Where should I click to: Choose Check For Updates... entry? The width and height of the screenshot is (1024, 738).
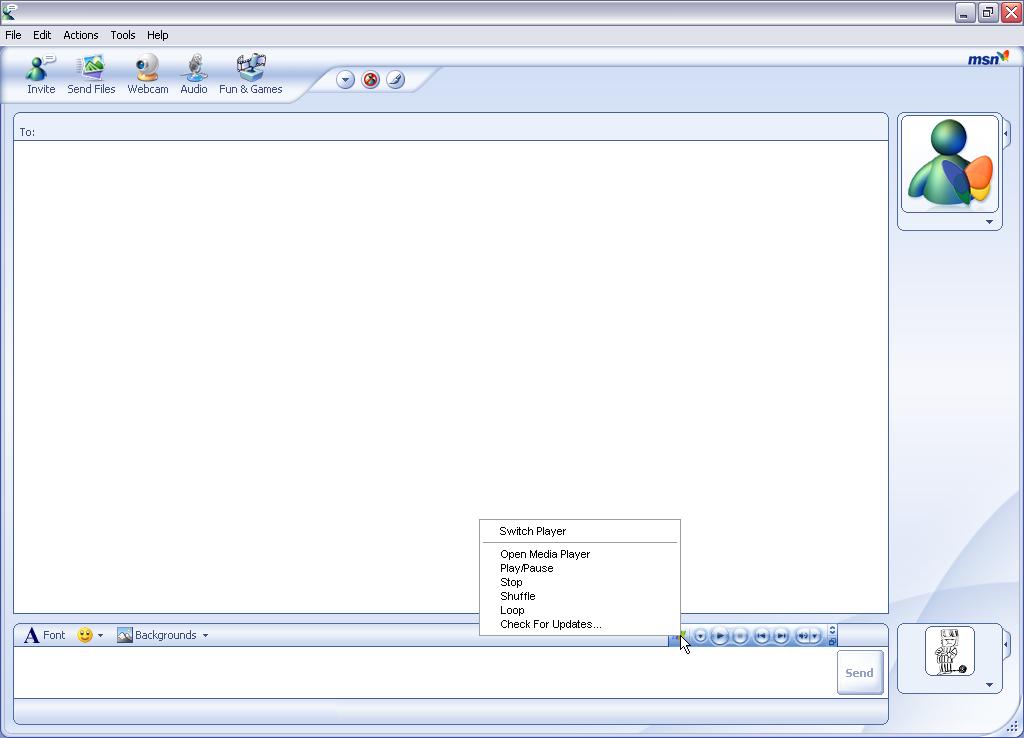[x=551, y=624]
